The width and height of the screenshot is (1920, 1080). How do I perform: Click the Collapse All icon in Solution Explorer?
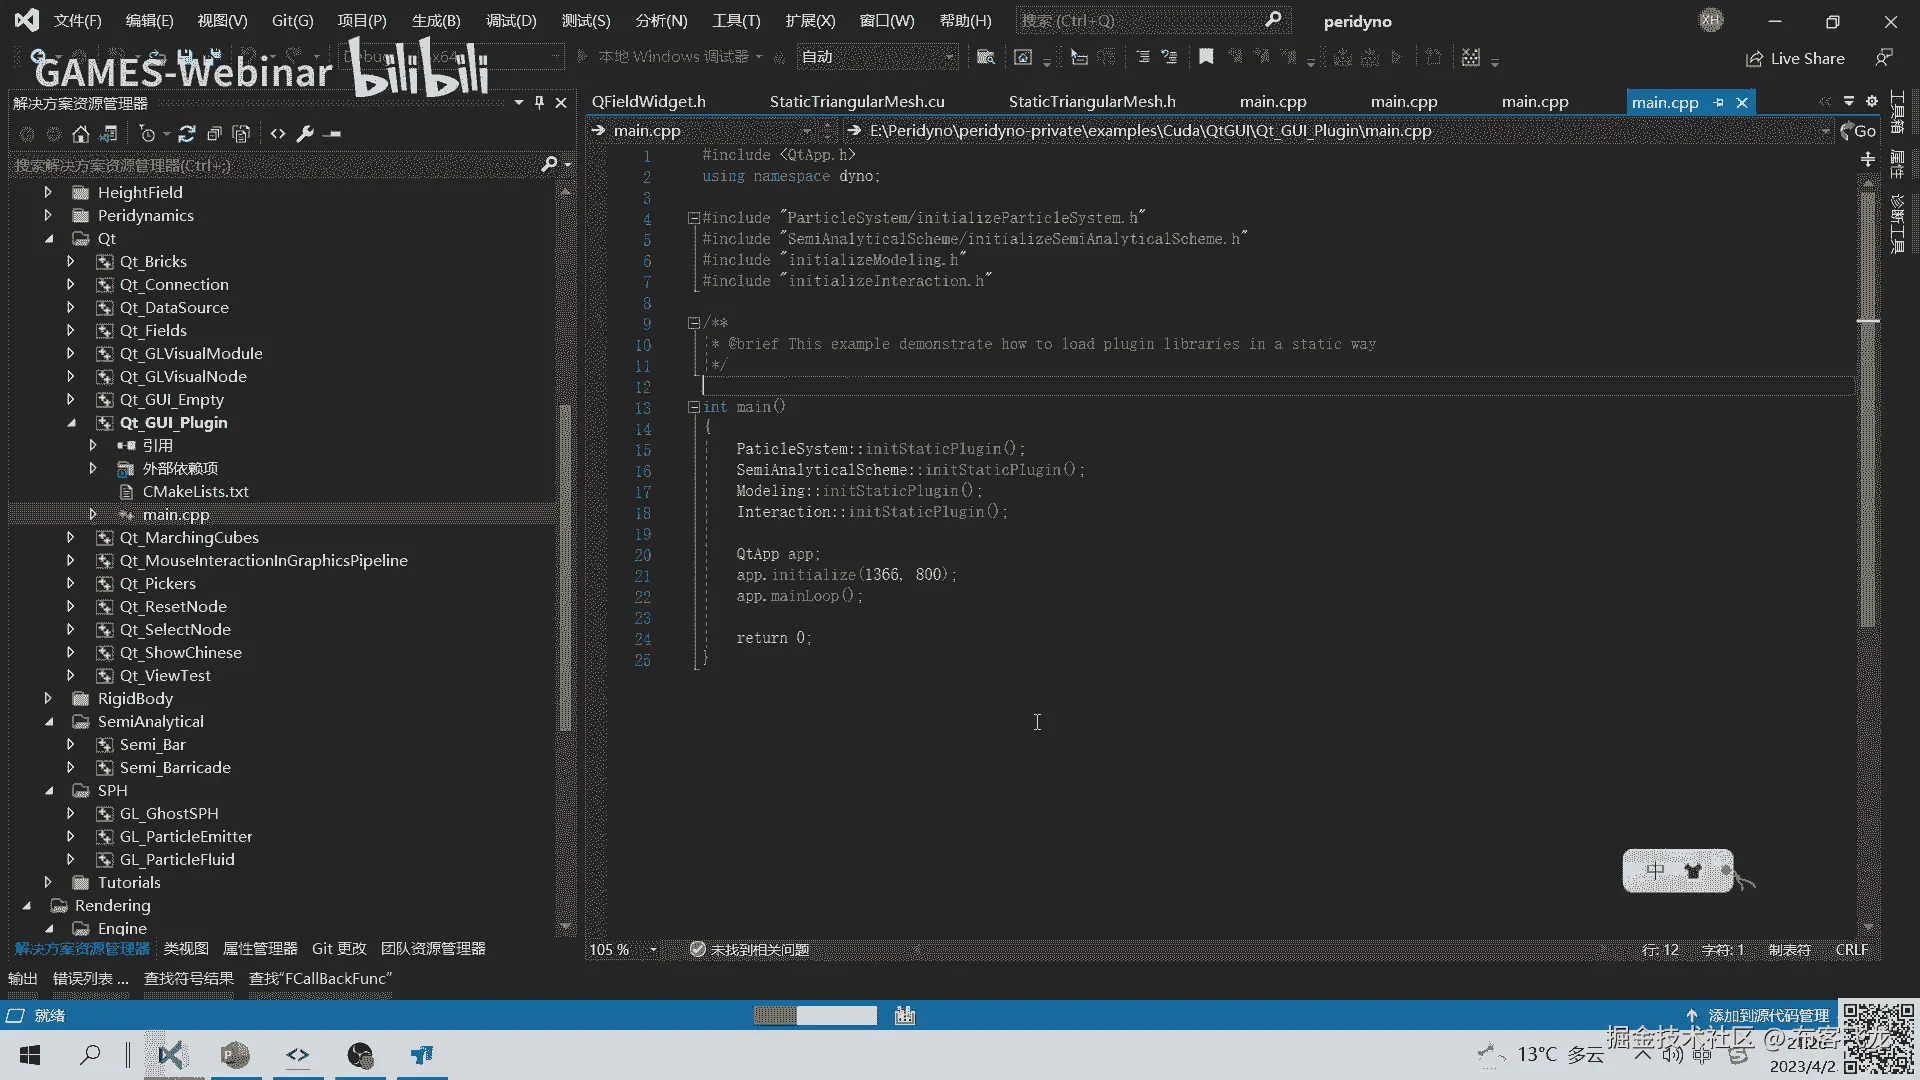coord(214,134)
